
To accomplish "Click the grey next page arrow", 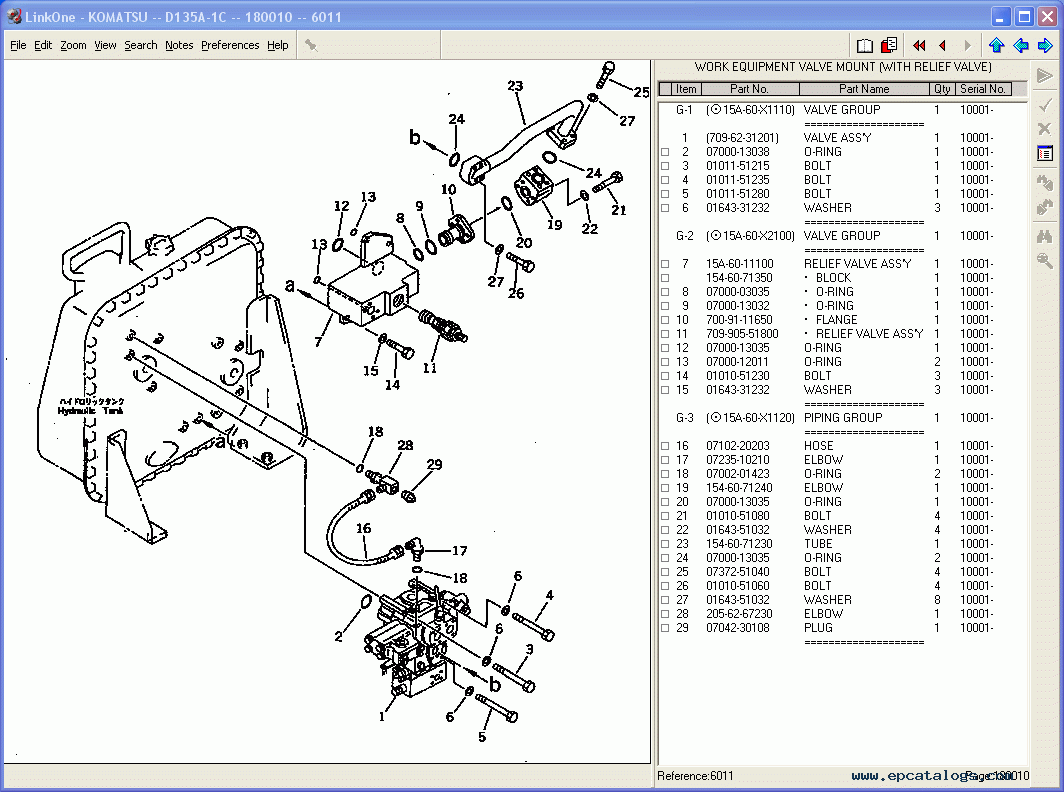I will 968,45.
